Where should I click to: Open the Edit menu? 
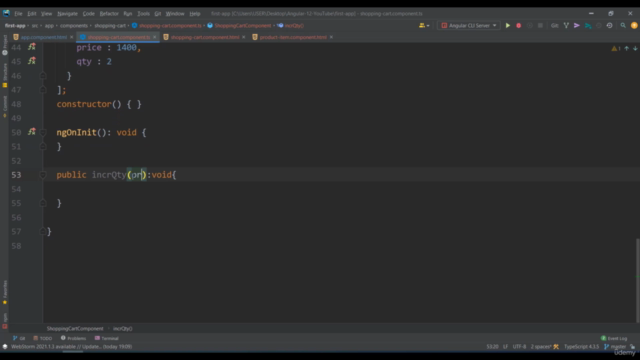point(31,13)
